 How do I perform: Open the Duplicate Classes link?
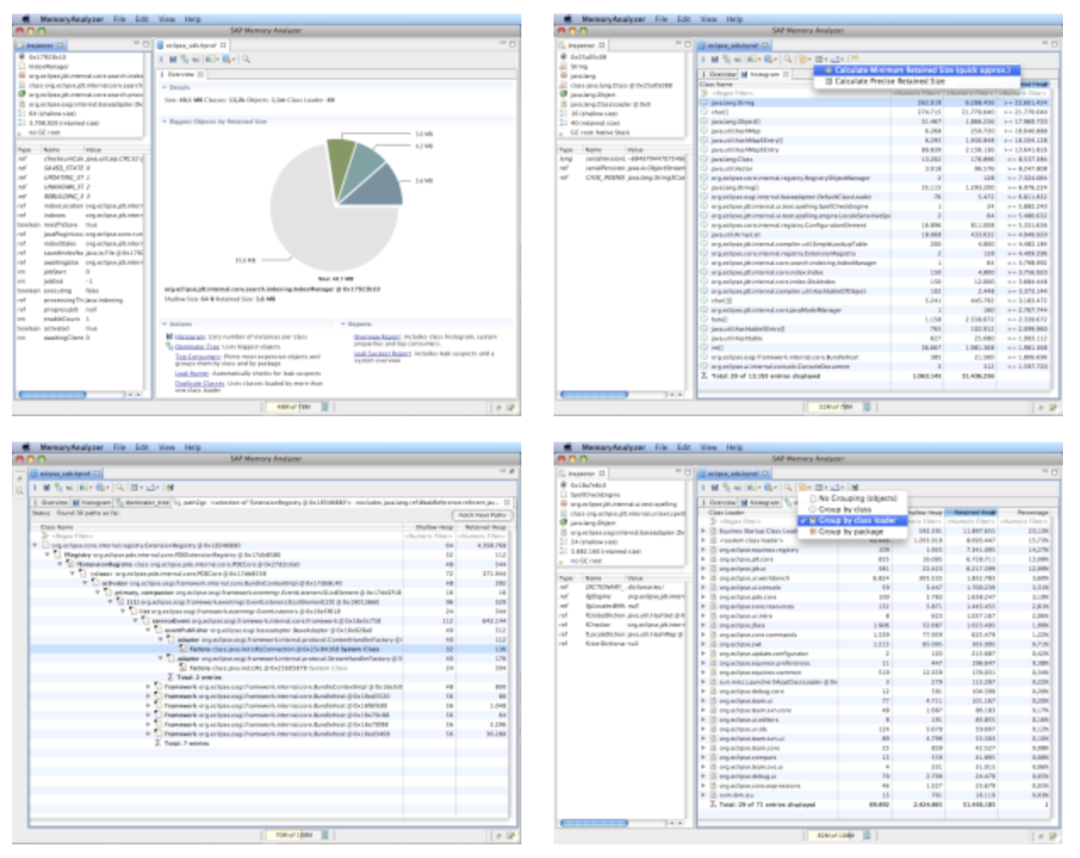click(199, 383)
